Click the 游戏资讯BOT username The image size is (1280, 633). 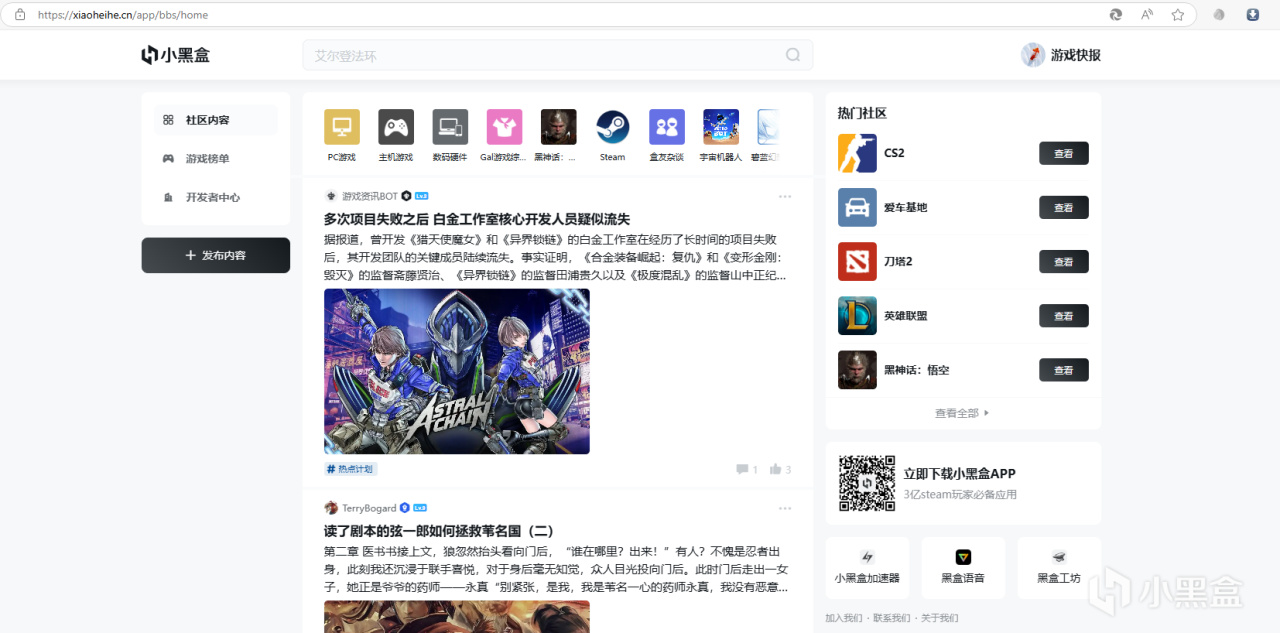pyautogui.click(x=370, y=196)
